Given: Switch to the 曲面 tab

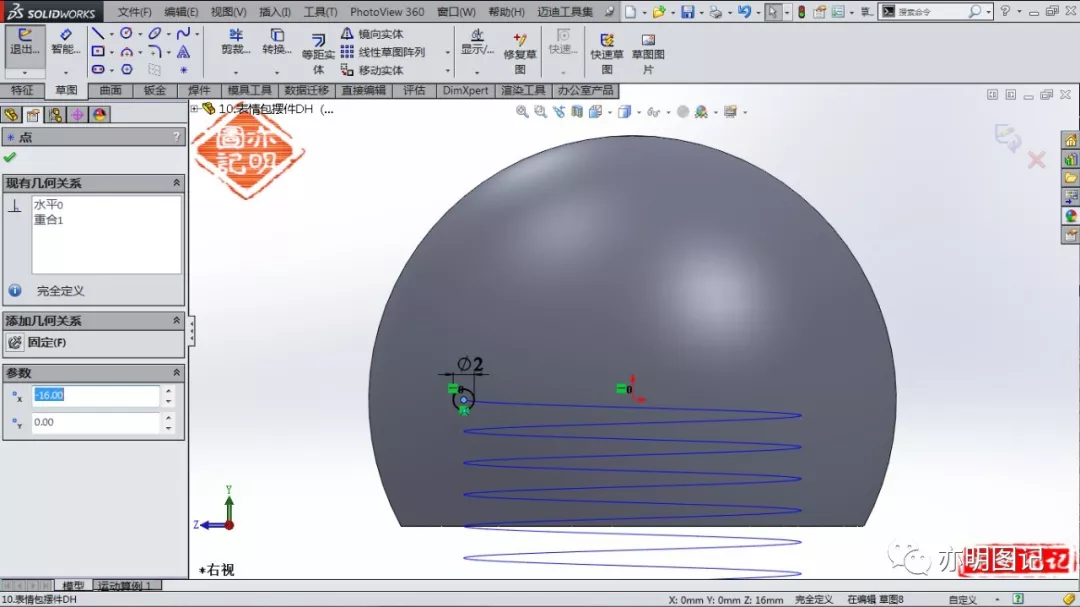Looking at the screenshot, I should (110, 90).
